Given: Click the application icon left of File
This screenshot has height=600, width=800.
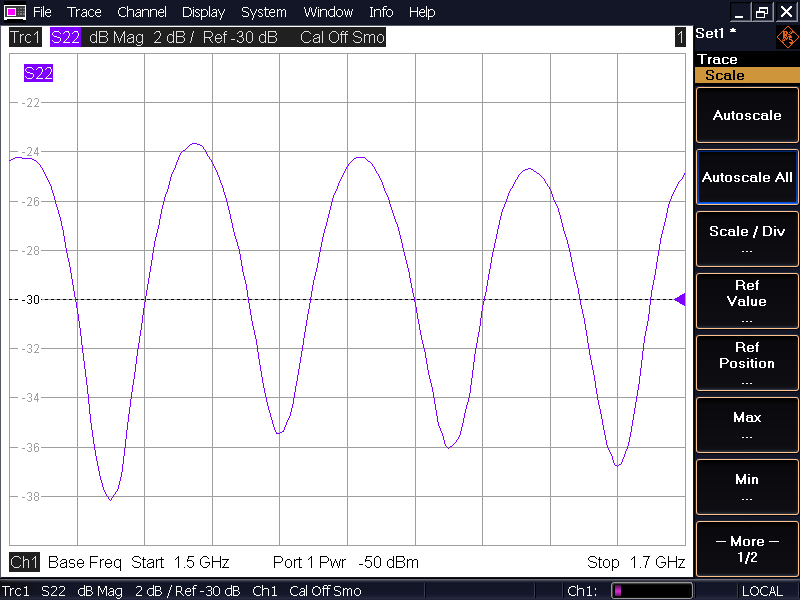Looking at the screenshot, I should 15,12.
